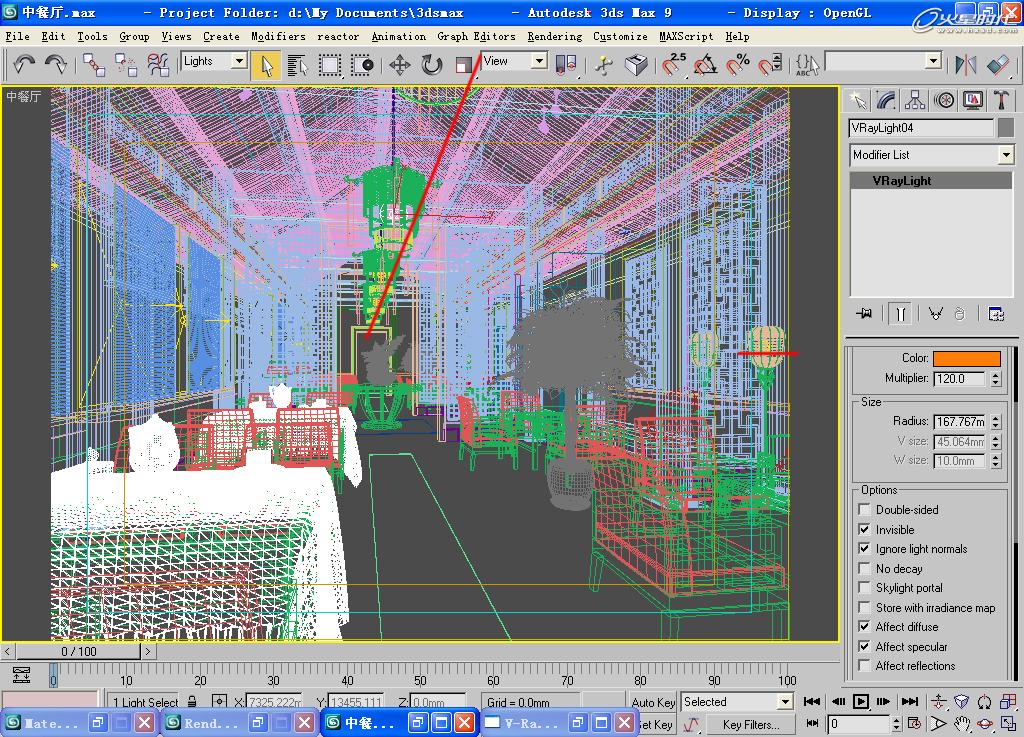
Task: Click the Auto Key button
Action: point(653,702)
